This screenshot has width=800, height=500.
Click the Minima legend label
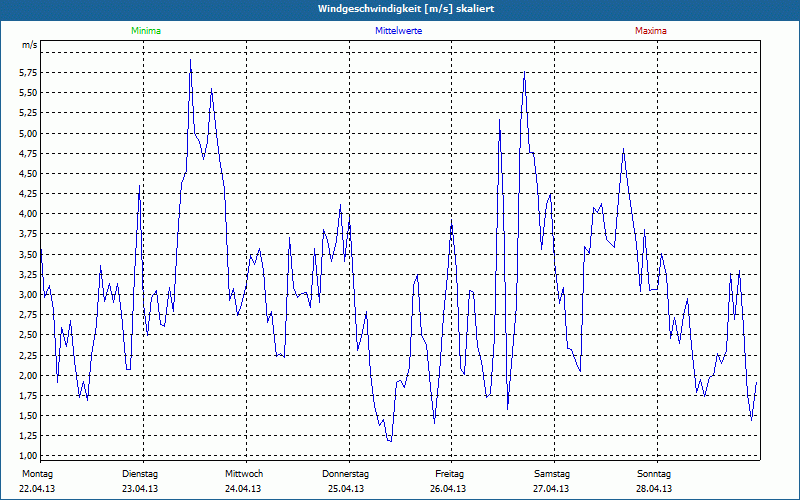pyautogui.click(x=146, y=31)
